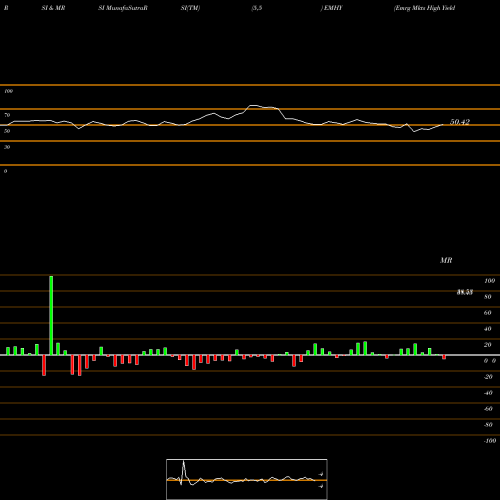Click the MR axis label -20

pos(488,377)
